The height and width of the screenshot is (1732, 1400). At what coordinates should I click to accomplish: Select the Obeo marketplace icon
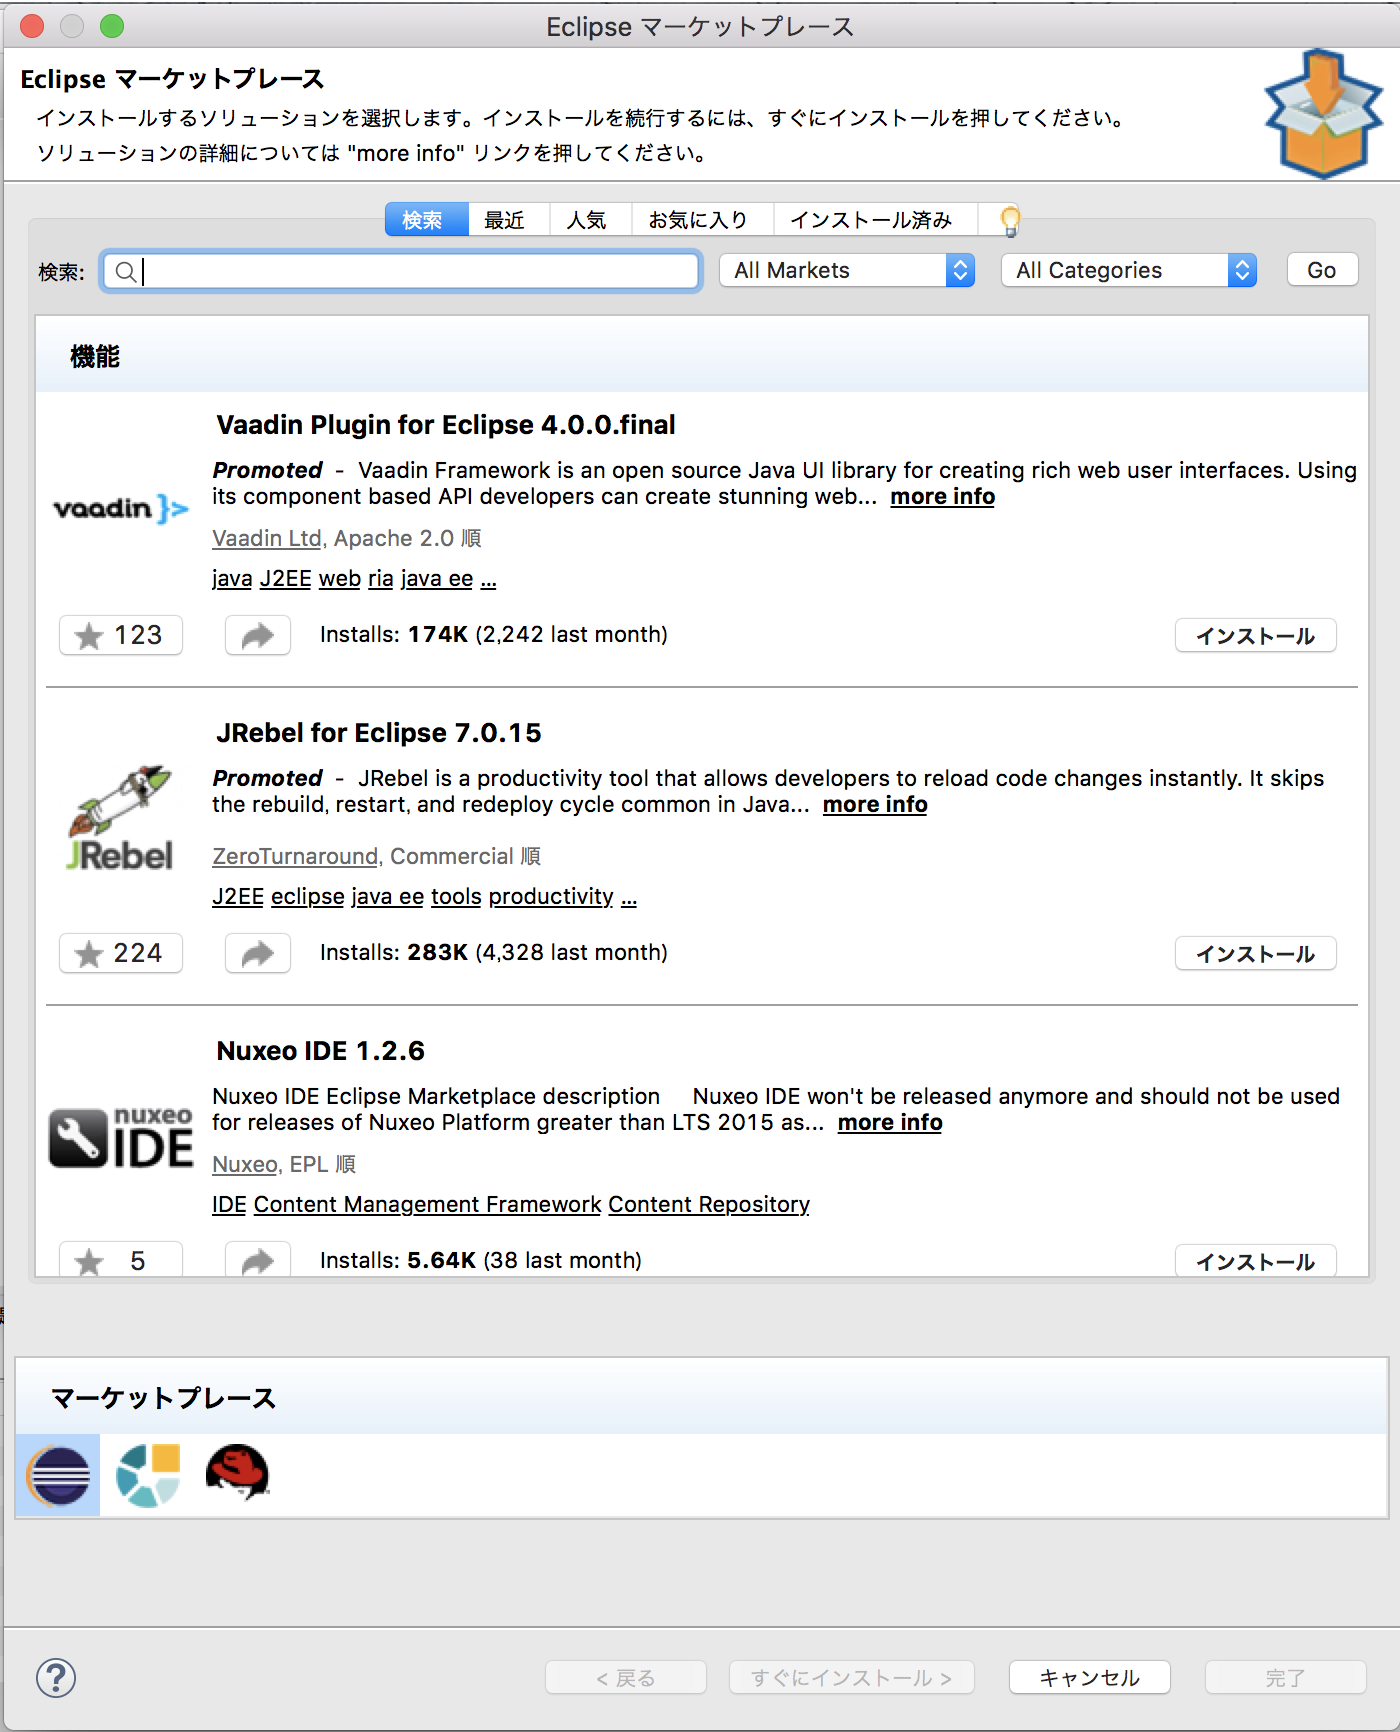[x=148, y=1475]
